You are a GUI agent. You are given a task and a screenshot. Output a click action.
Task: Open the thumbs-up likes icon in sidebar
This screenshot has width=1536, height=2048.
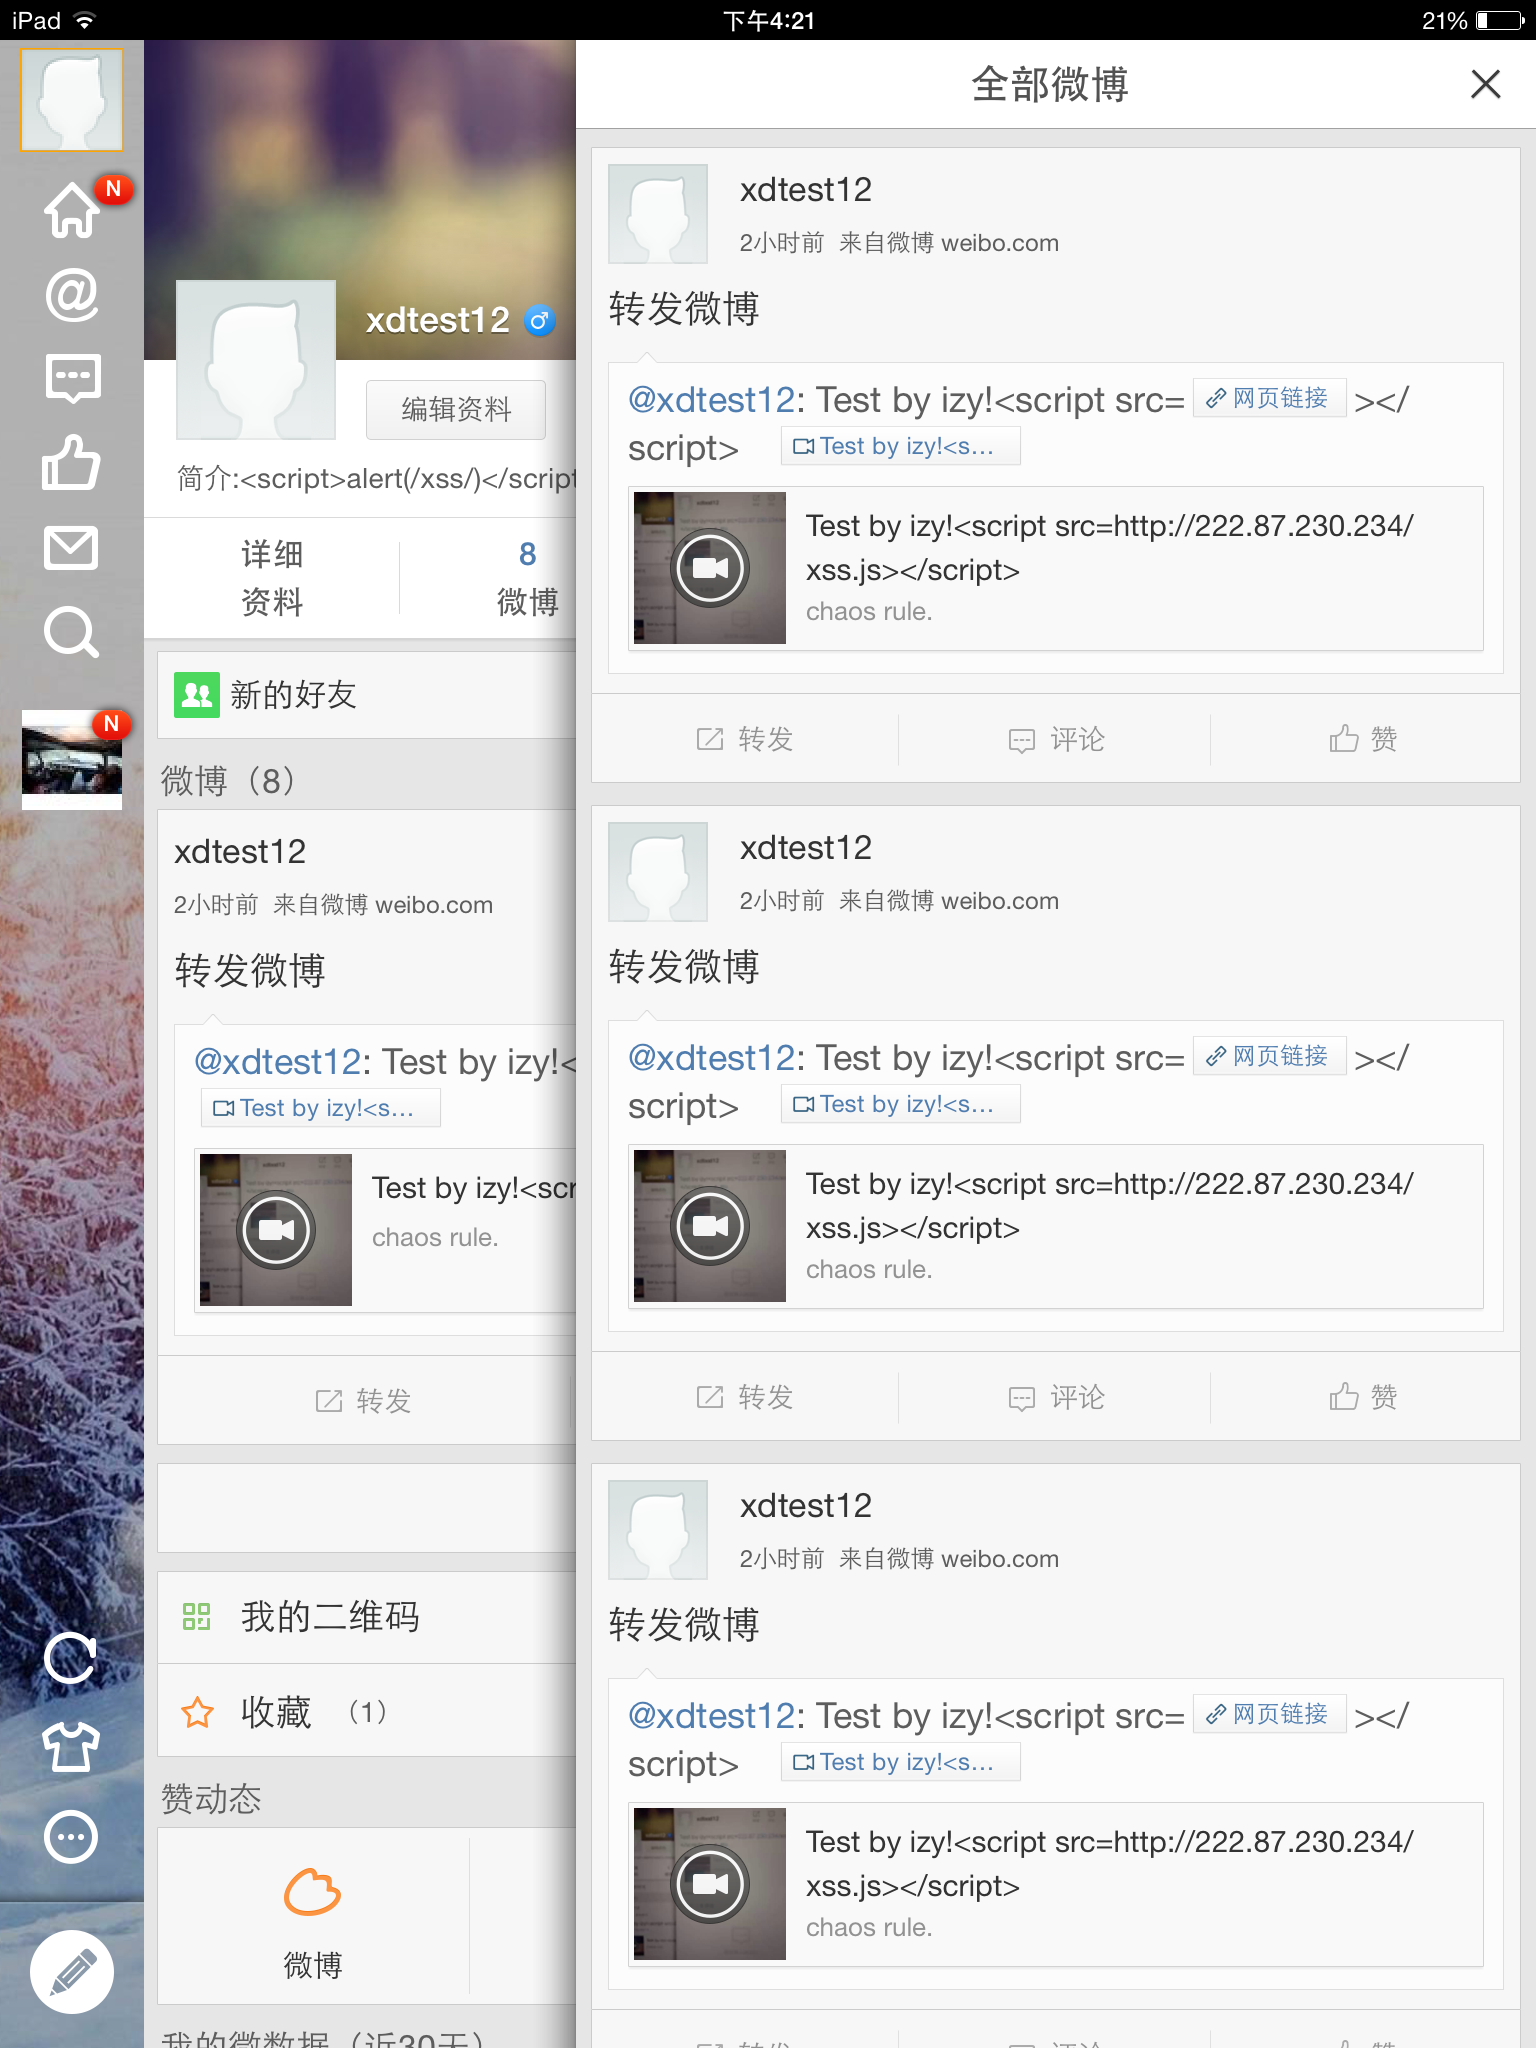(x=72, y=463)
